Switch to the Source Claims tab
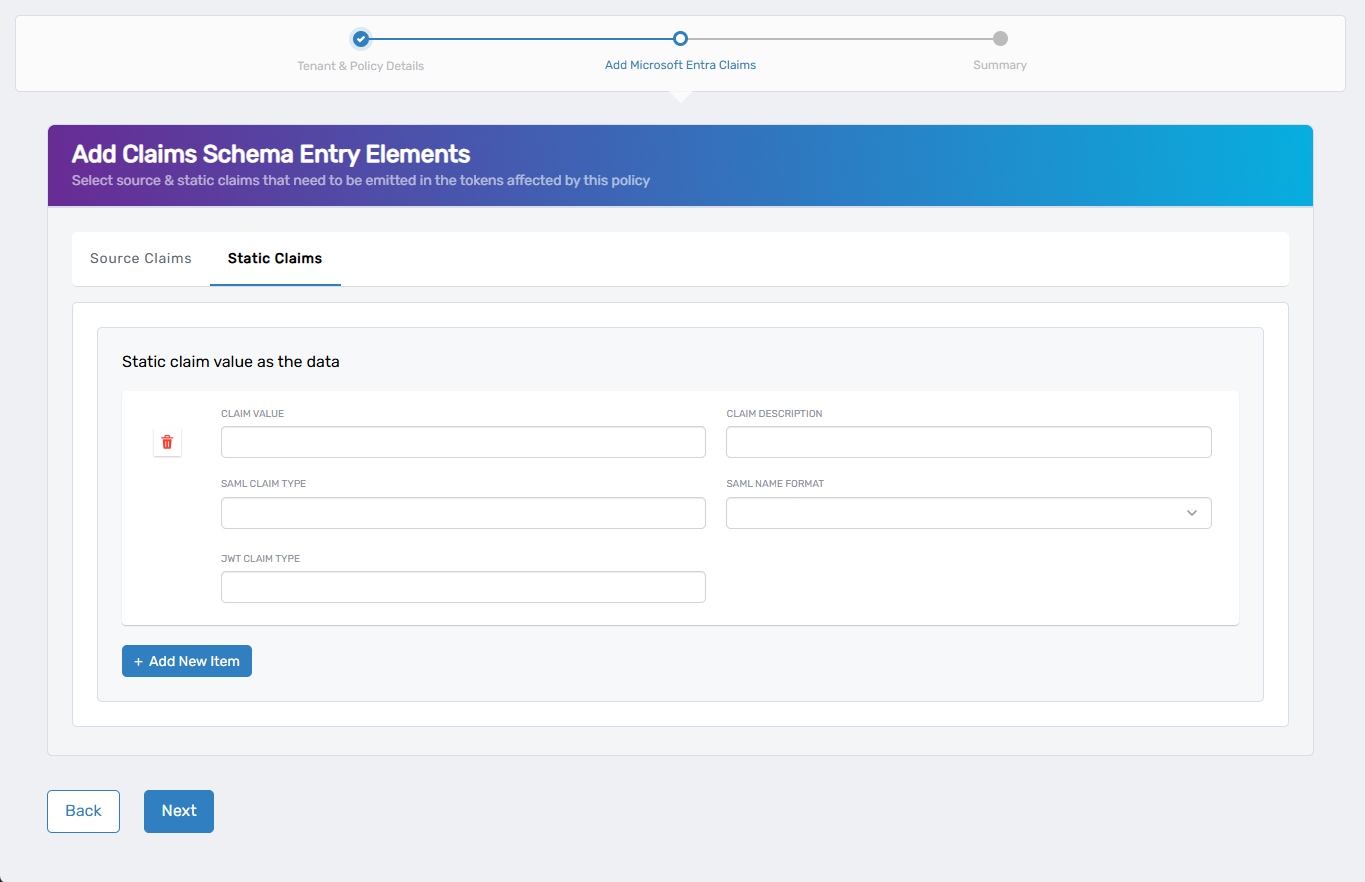 pos(141,259)
